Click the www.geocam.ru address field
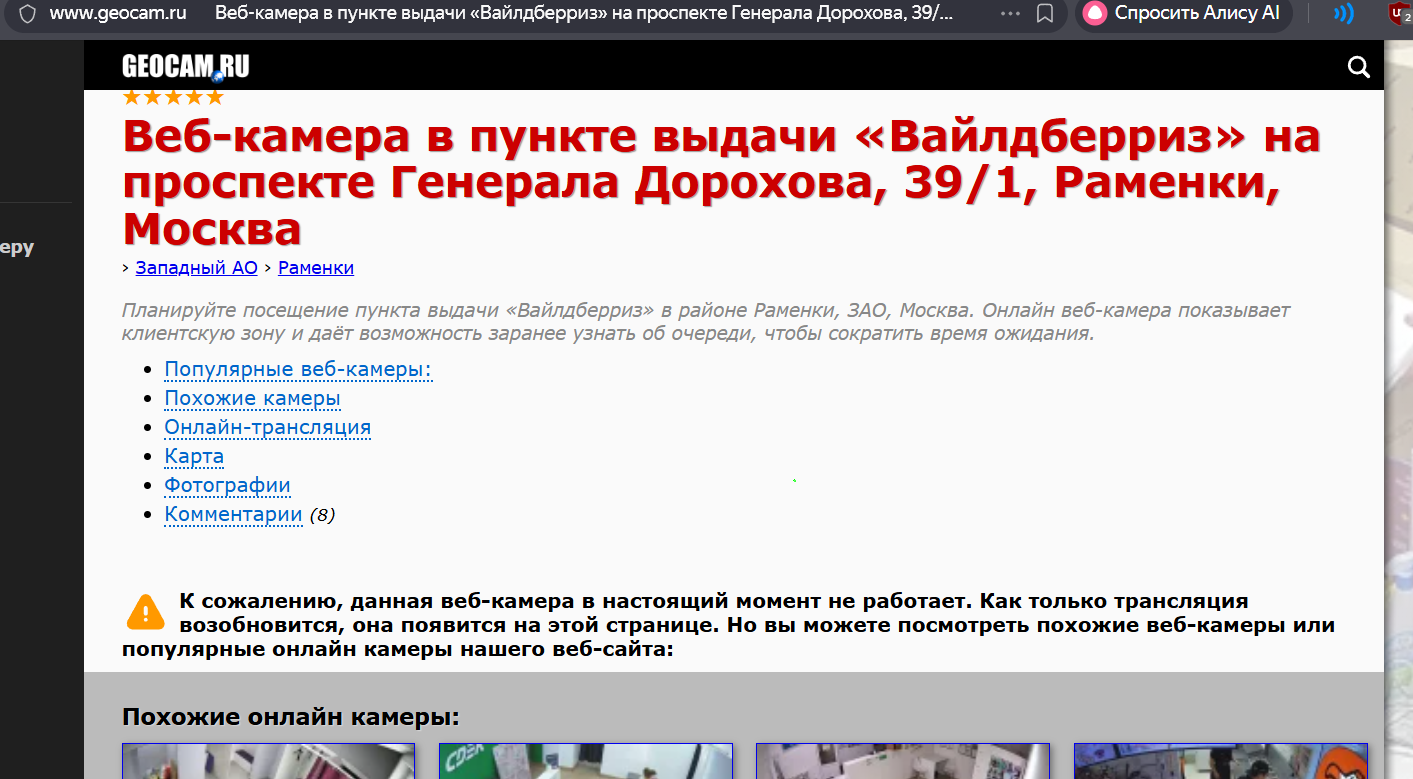This screenshot has height=779, width=1413. (118, 14)
